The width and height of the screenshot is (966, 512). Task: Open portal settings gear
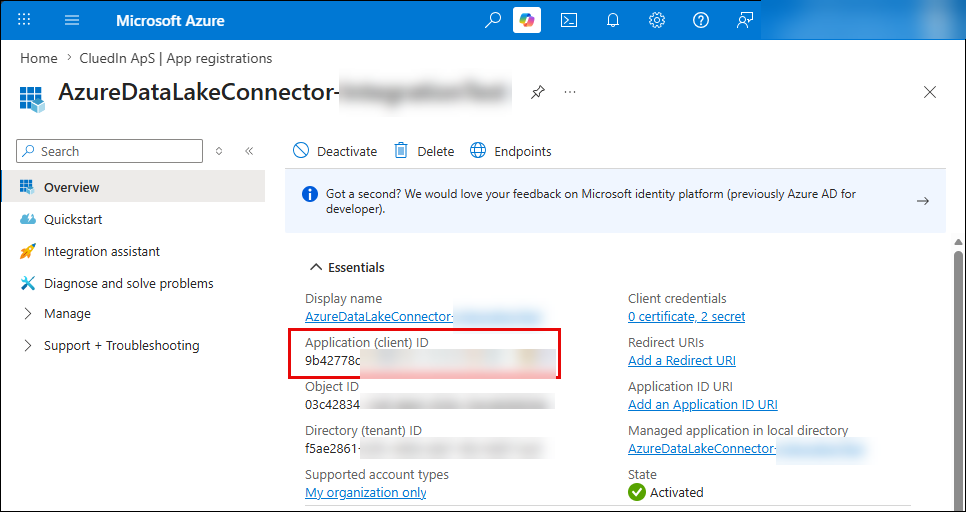click(657, 20)
